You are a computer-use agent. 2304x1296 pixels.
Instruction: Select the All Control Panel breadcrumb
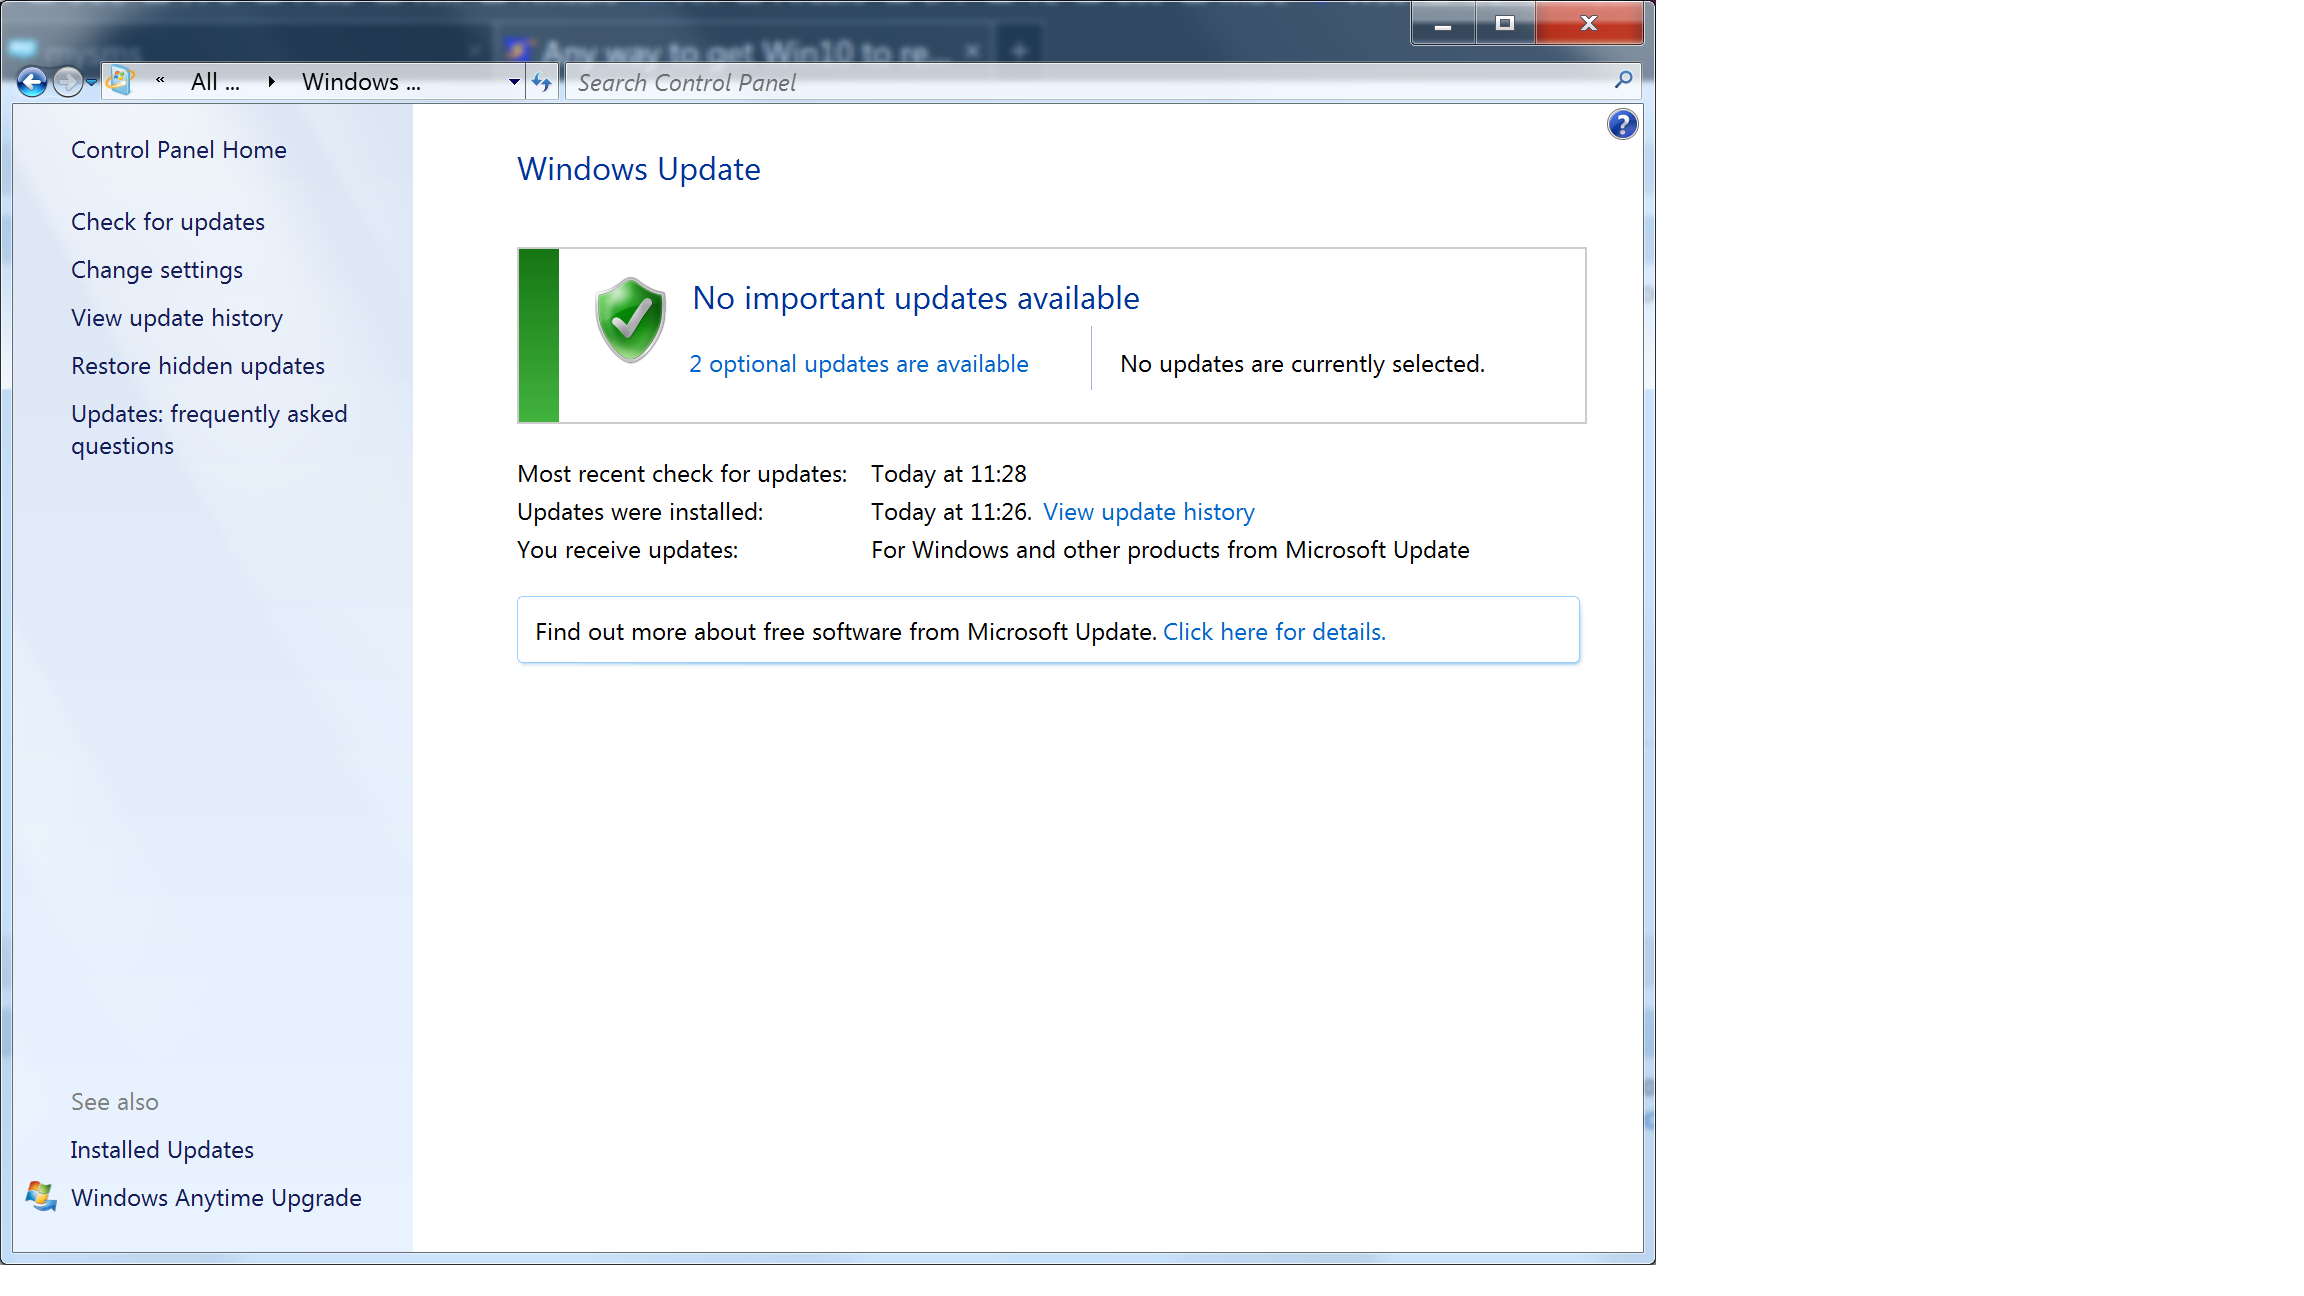[x=214, y=82]
